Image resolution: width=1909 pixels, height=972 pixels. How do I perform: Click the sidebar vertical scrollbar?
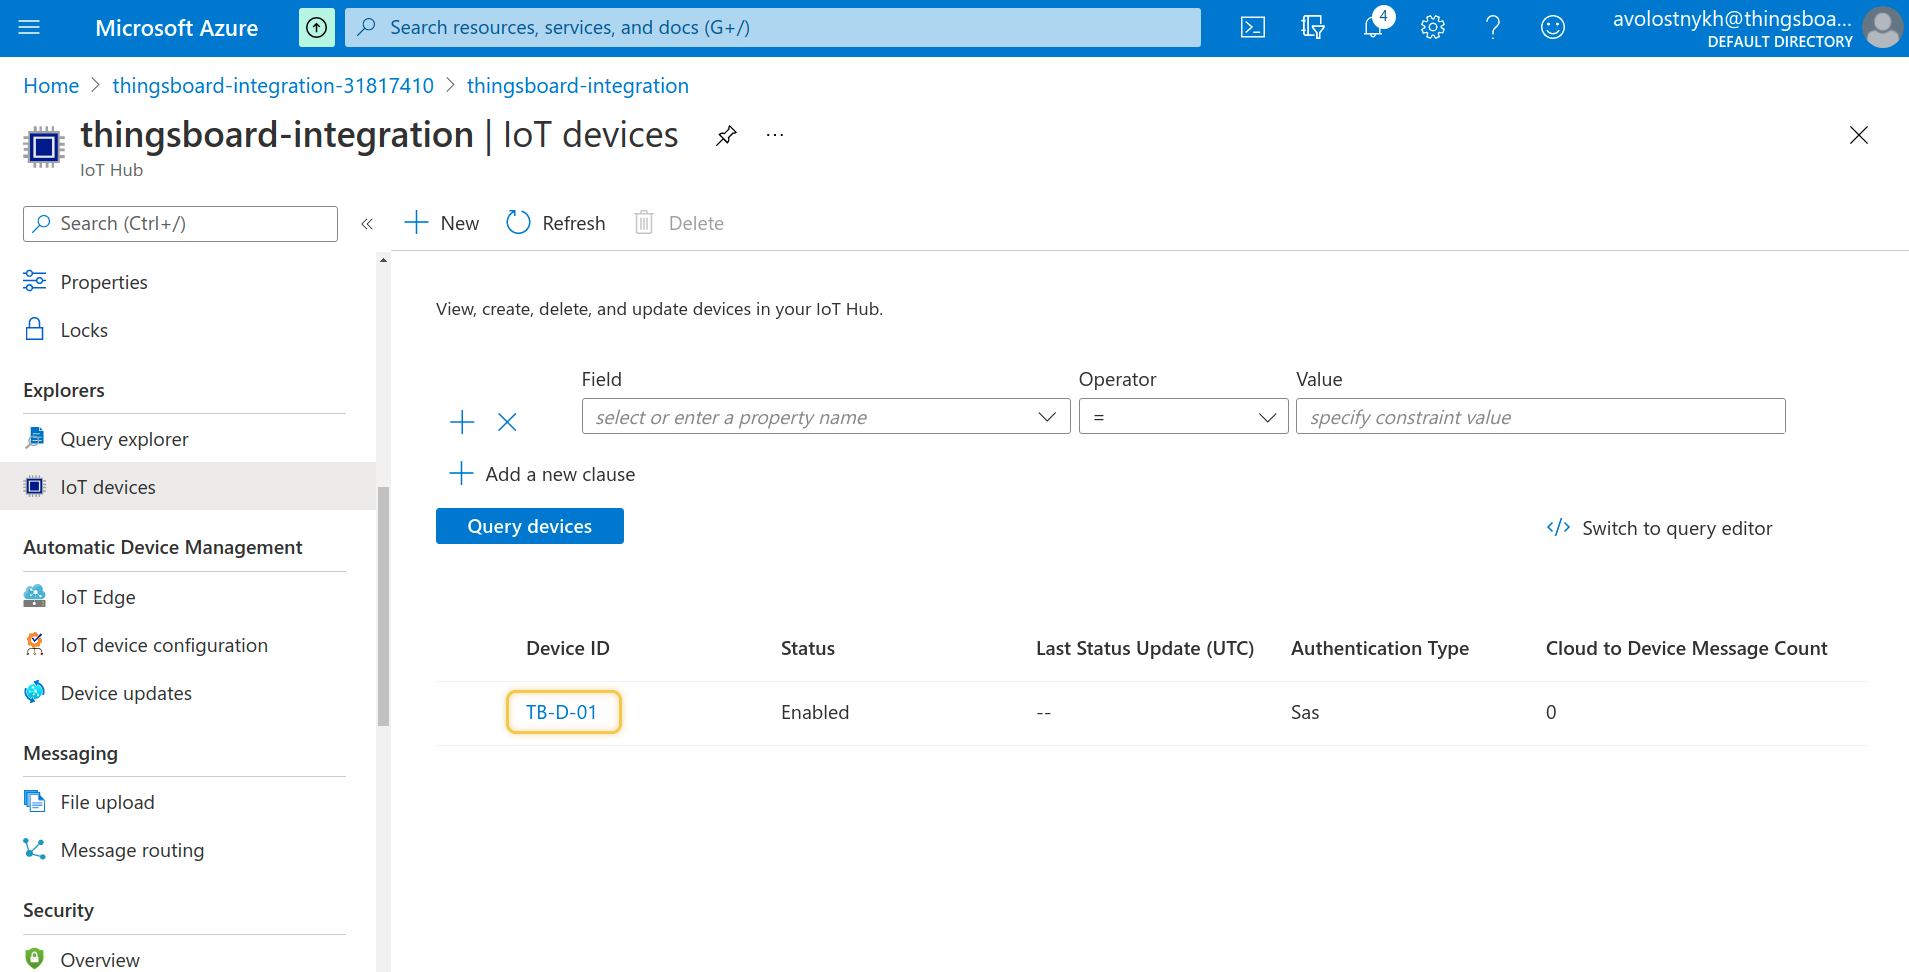[x=383, y=606]
